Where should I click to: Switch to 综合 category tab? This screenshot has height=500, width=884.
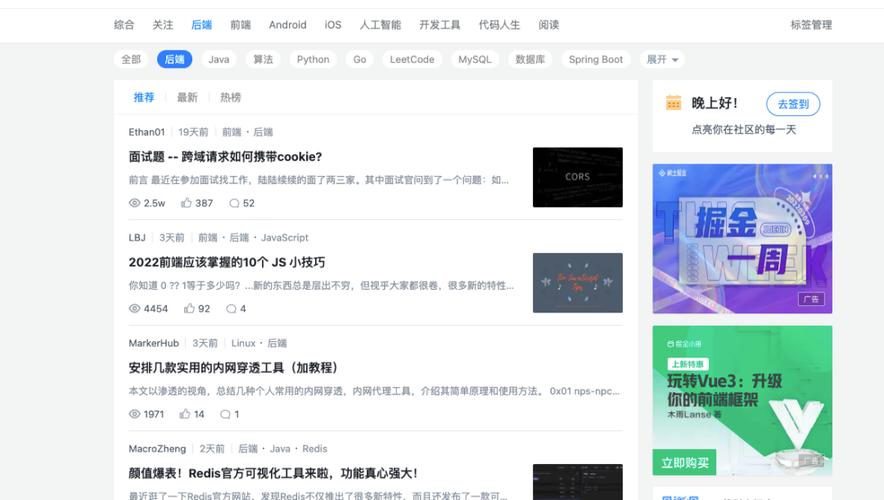pos(124,25)
